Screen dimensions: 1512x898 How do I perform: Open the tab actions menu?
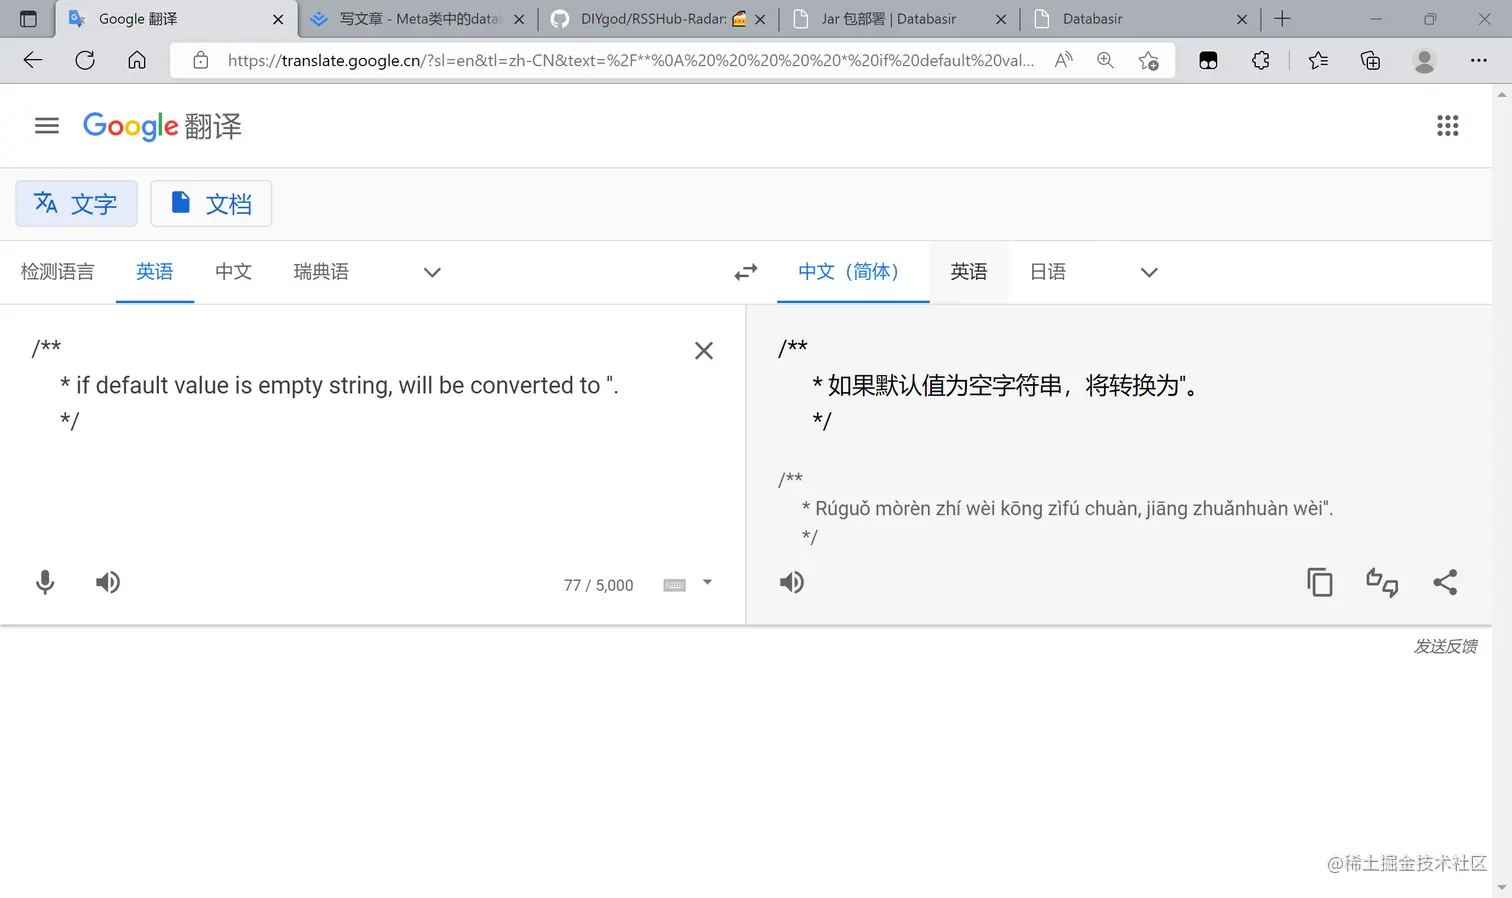click(28, 18)
